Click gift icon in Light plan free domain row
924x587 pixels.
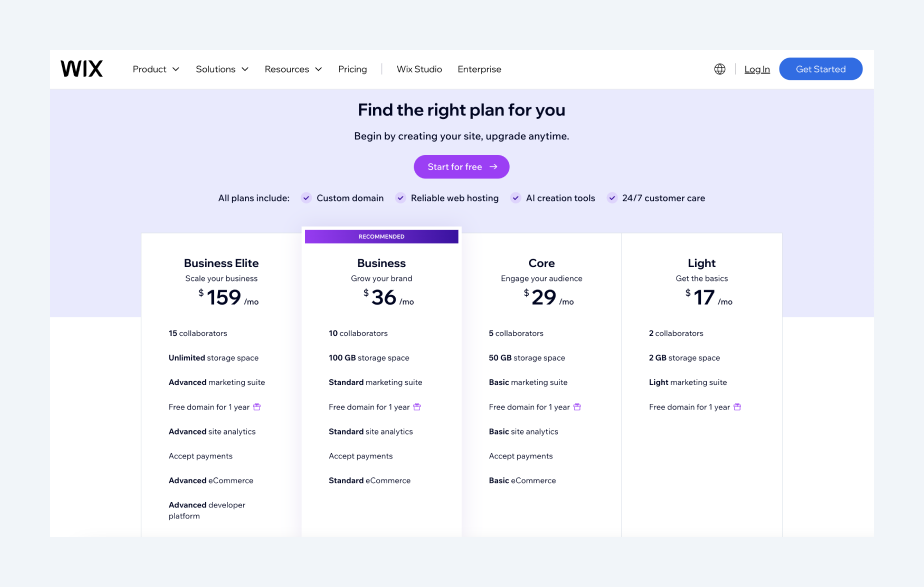click(x=737, y=407)
